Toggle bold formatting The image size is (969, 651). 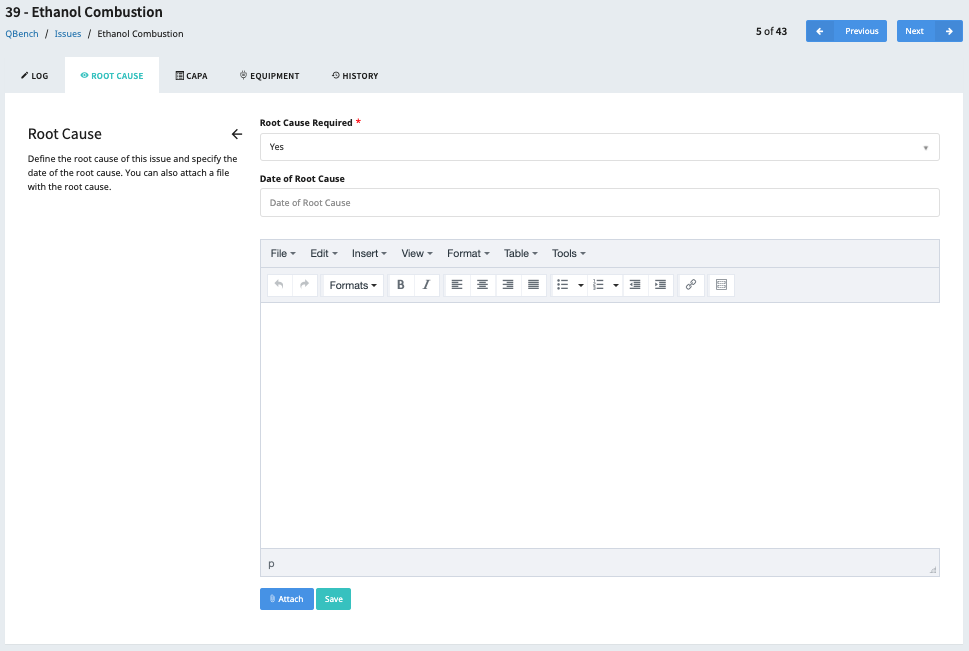click(400, 285)
